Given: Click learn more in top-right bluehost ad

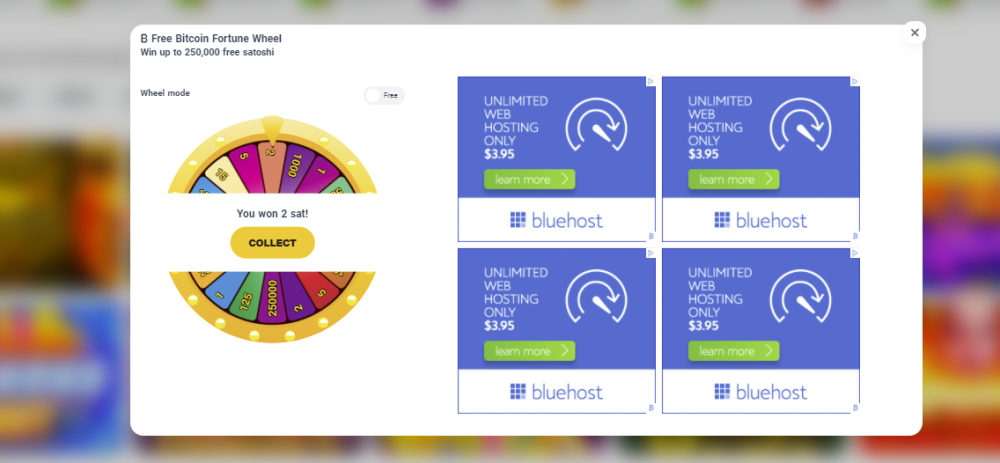Looking at the screenshot, I should (733, 179).
